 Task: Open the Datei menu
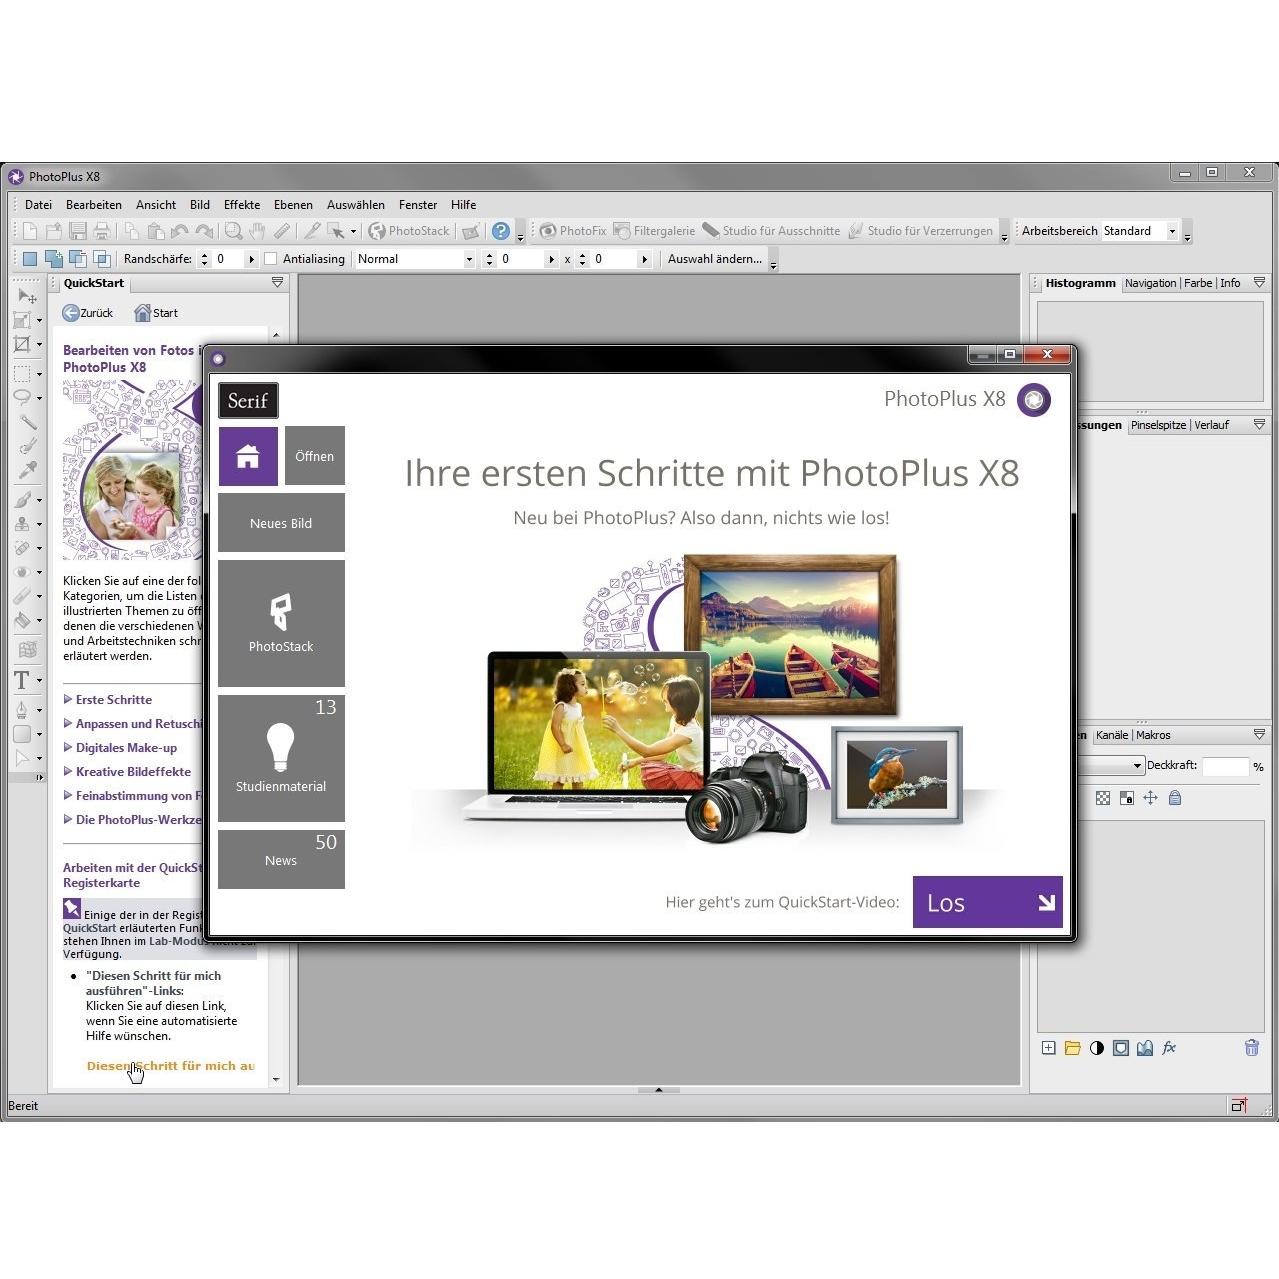38,205
